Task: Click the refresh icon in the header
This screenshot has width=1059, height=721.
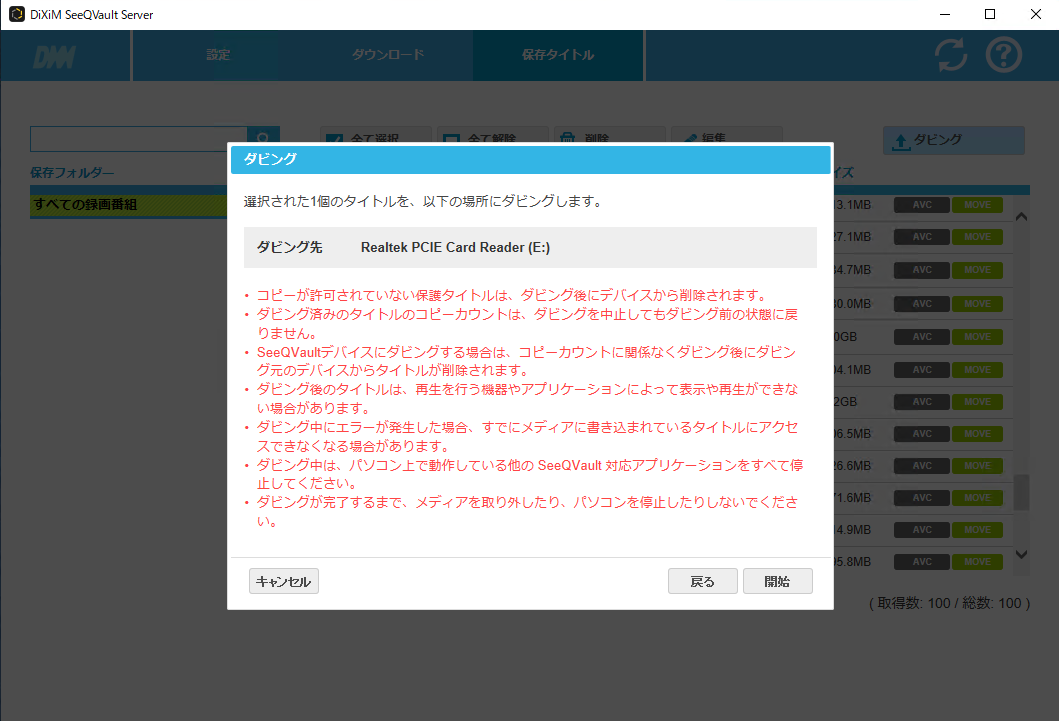Action: [x=951, y=56]
